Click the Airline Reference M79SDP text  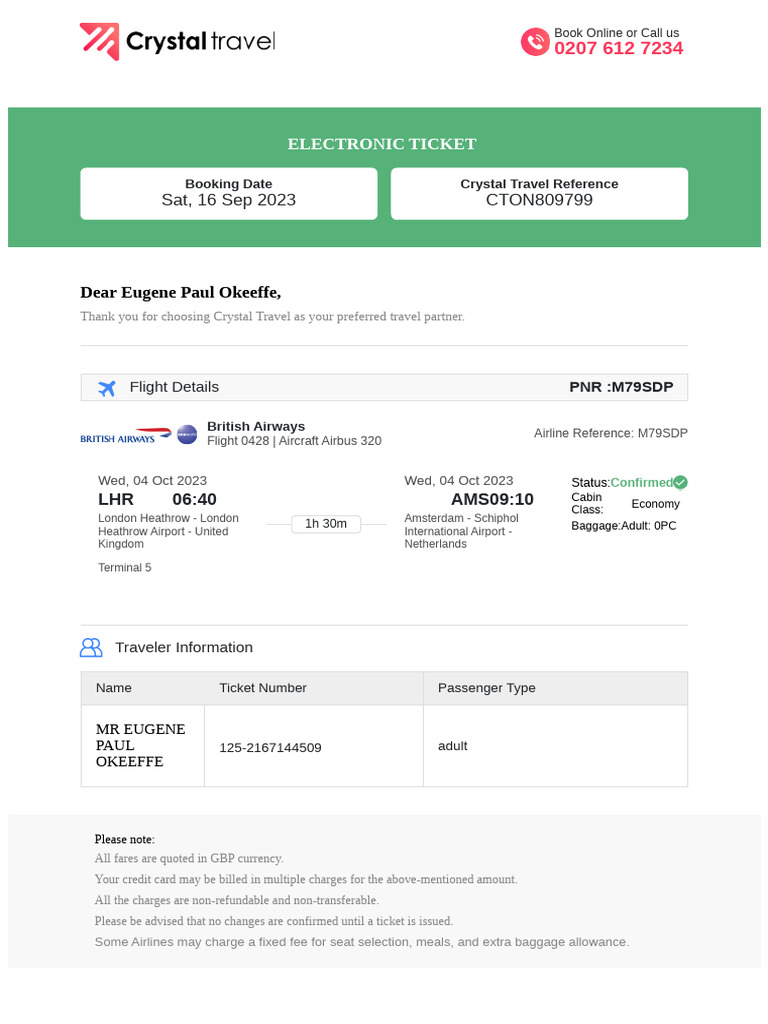tap(611, 434)
